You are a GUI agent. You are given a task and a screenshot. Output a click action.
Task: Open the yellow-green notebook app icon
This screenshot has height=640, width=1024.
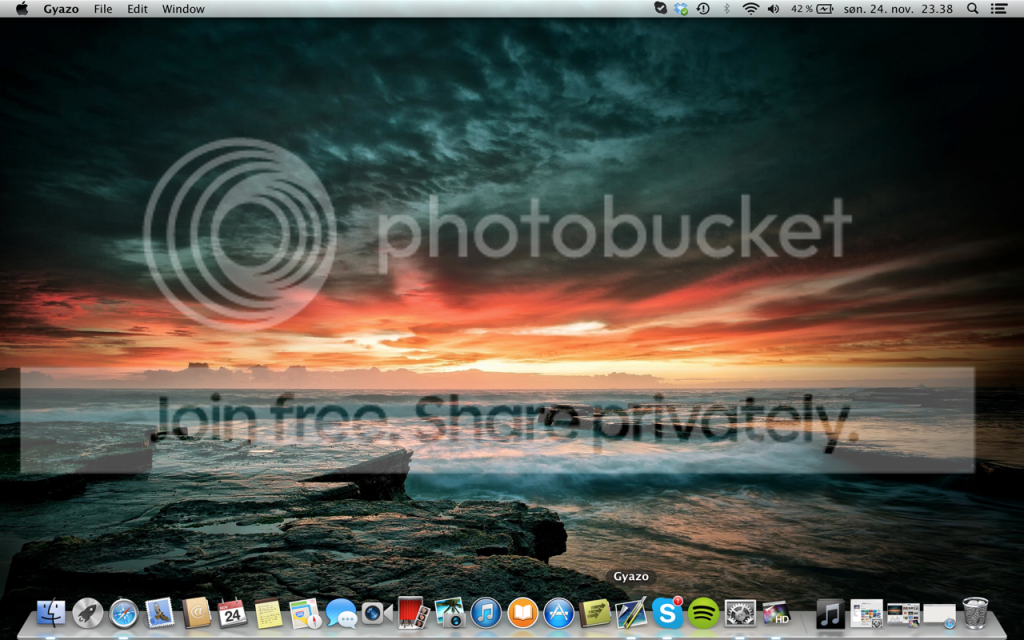click(x=594, y=613)
